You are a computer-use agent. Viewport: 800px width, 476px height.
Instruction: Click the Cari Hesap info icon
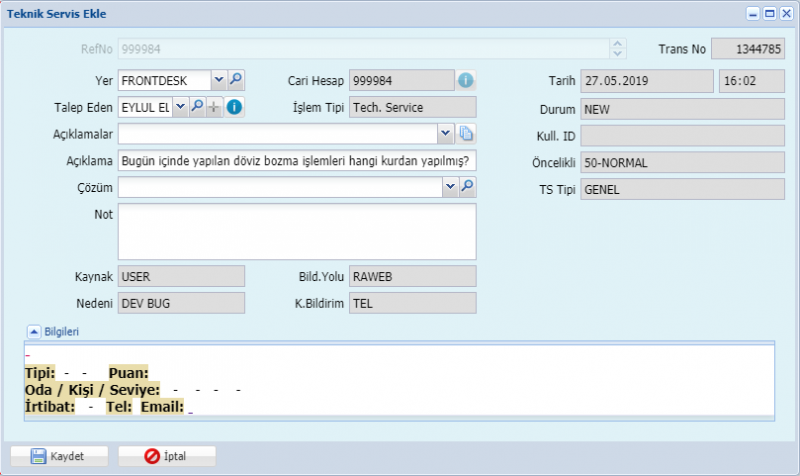click(465, 80)
